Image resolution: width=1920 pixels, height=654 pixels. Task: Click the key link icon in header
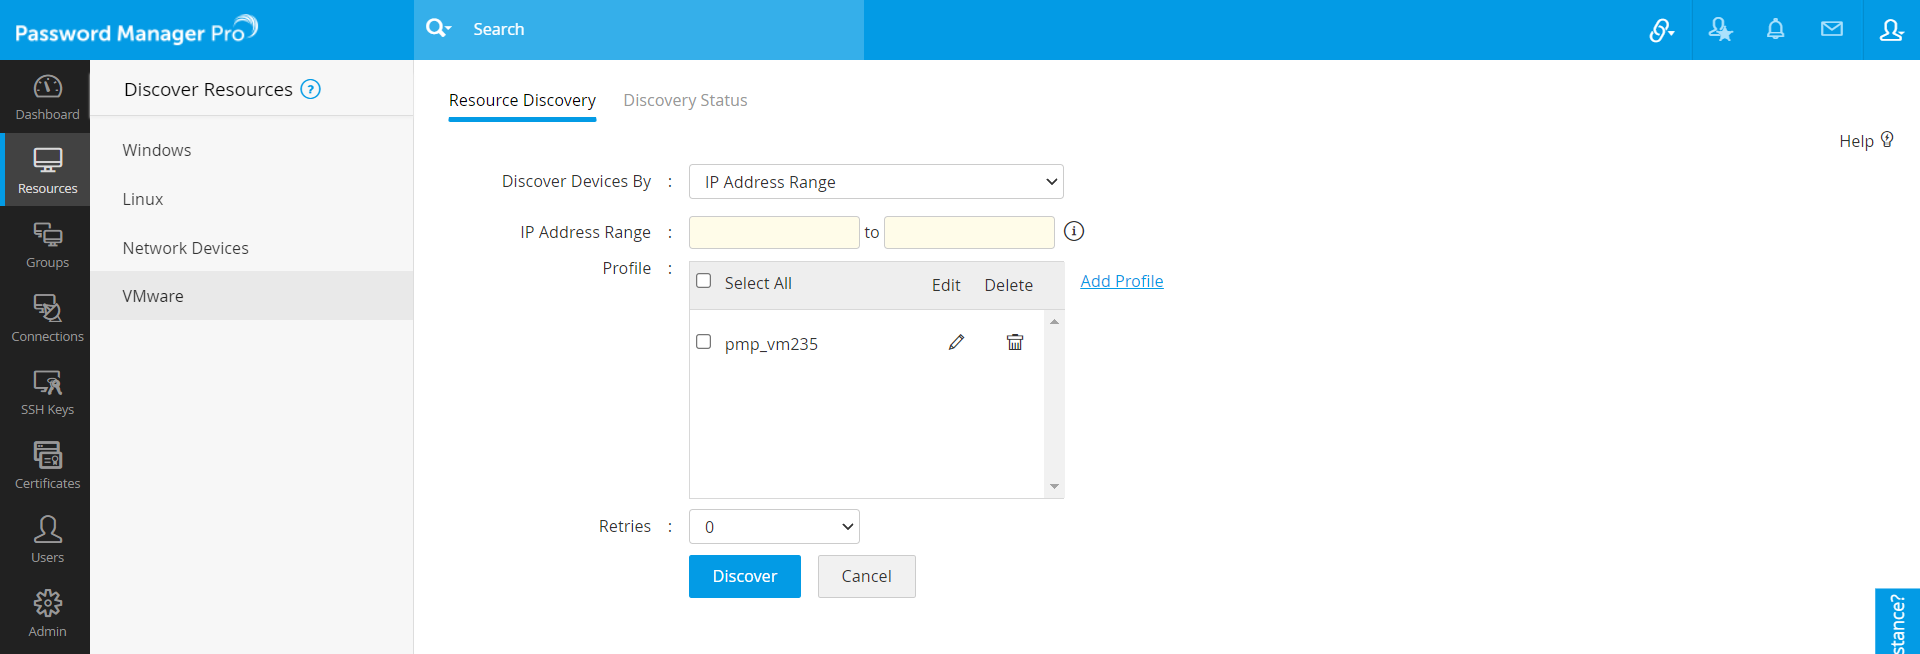1661,30
